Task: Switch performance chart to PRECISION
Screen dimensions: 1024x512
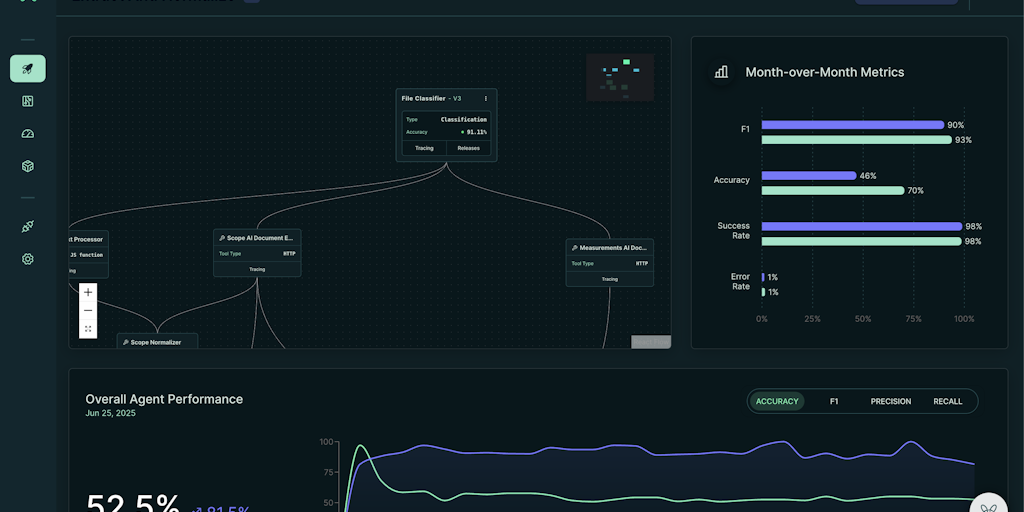Action: 890,401
